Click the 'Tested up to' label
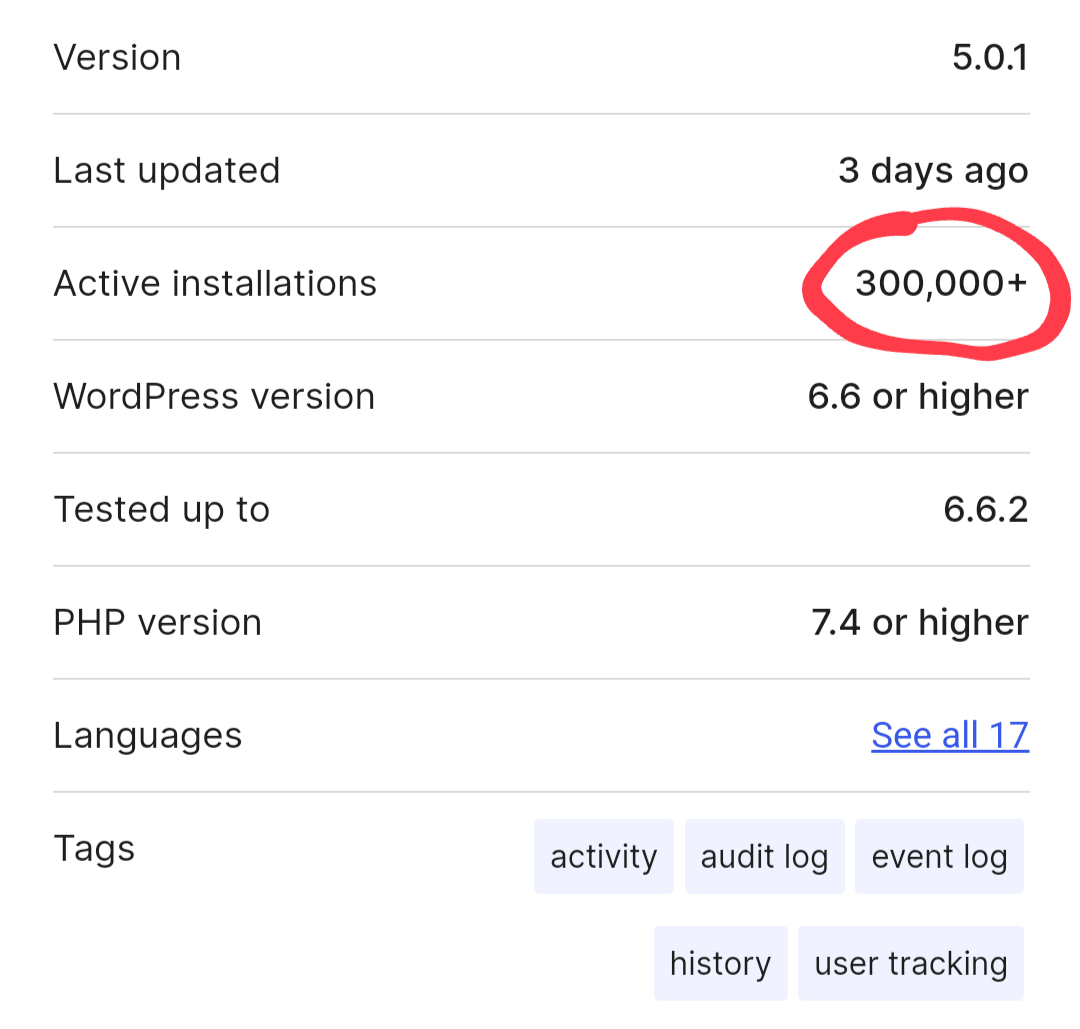This screenshot has width=1080, height=1029. click(161, 509)
